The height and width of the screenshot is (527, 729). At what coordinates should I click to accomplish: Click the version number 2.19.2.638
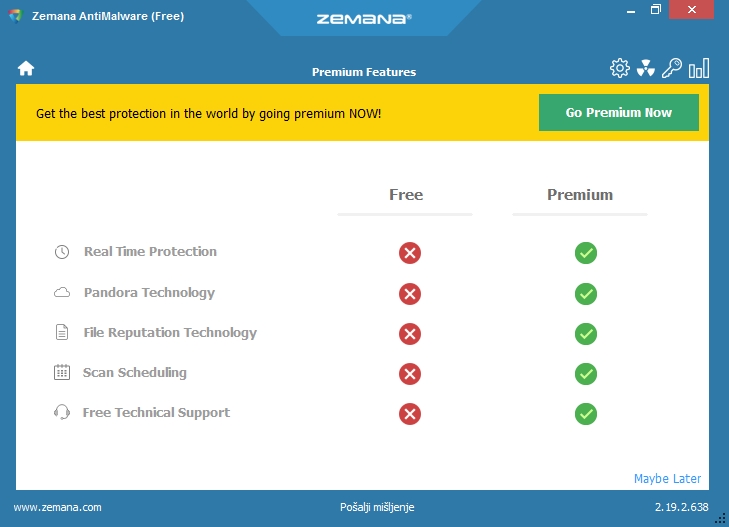click(682, 508)
